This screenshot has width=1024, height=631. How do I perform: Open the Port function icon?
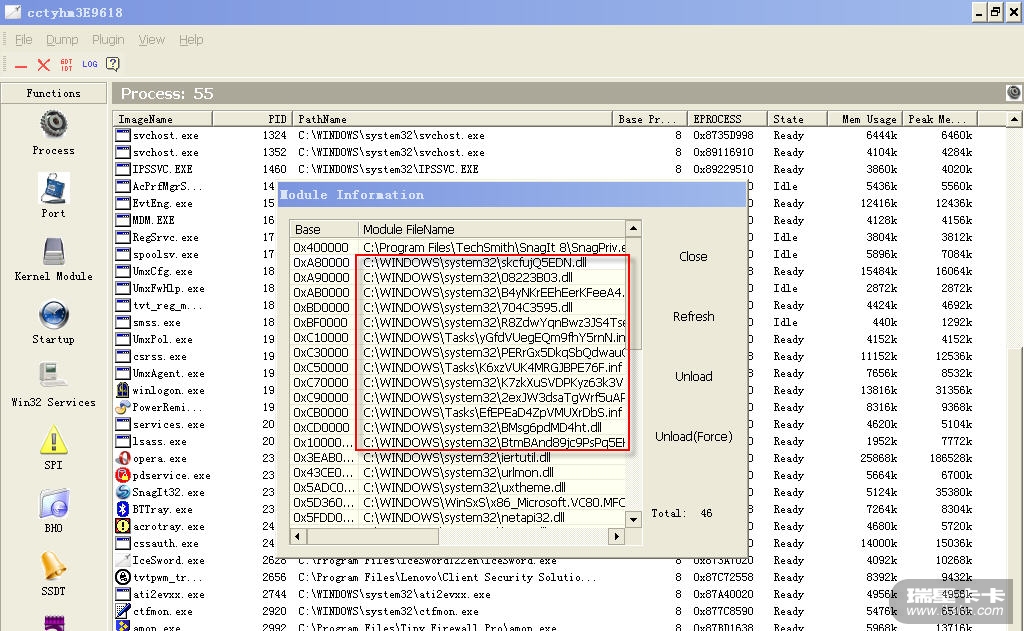pyautogui.click(x=53, y=189)
